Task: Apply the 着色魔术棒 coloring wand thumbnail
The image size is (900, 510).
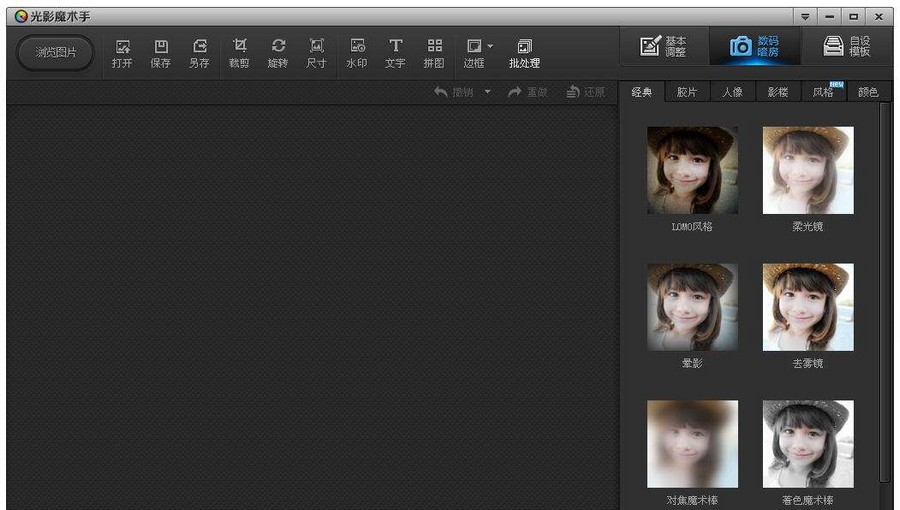Action: [x=808, y=444]
